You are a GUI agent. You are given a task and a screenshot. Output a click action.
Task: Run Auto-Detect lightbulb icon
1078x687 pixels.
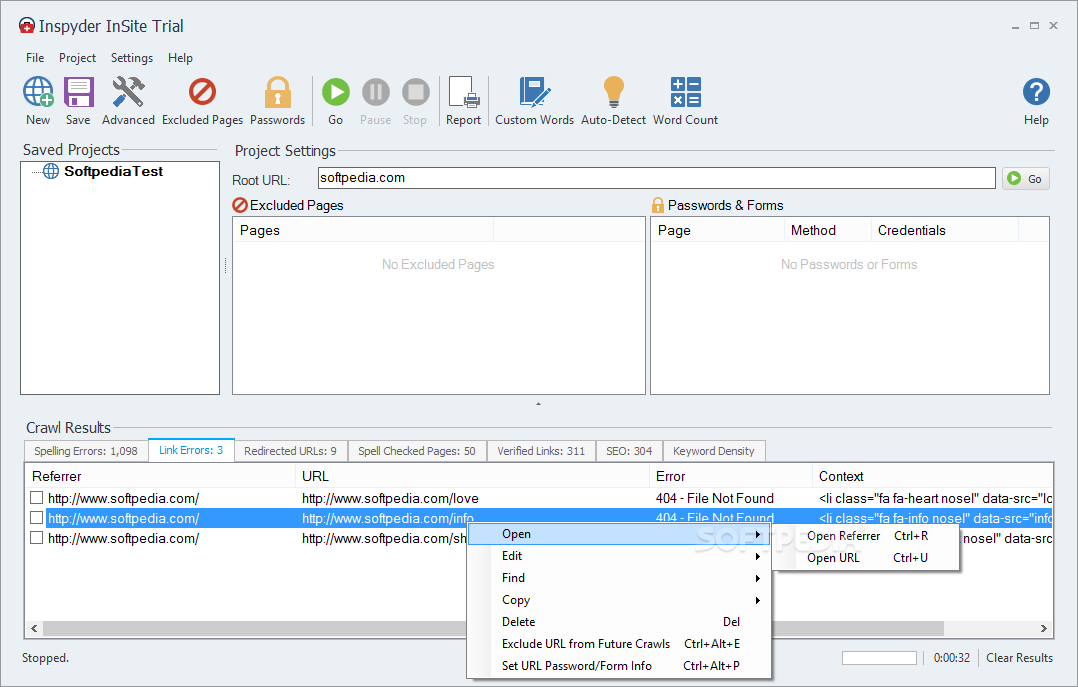tap(613, 100)
